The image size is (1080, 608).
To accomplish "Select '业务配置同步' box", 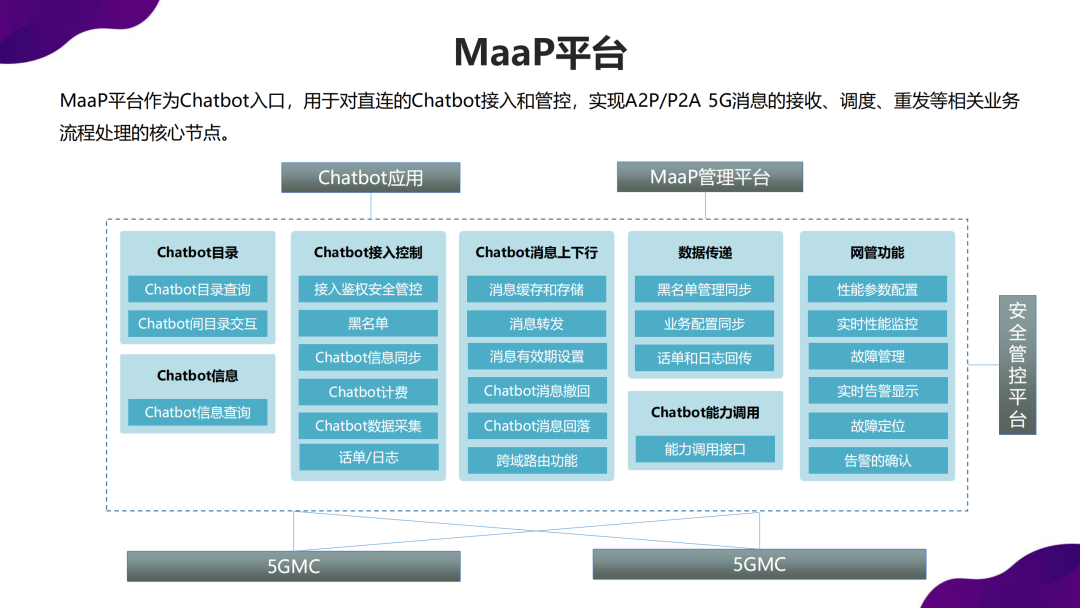I will [705, 324].
